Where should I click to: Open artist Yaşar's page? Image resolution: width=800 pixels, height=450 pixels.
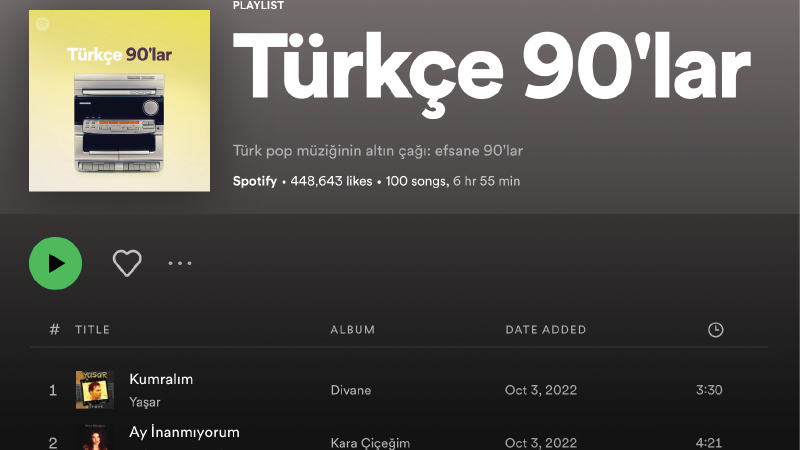[x=145, y=402]
